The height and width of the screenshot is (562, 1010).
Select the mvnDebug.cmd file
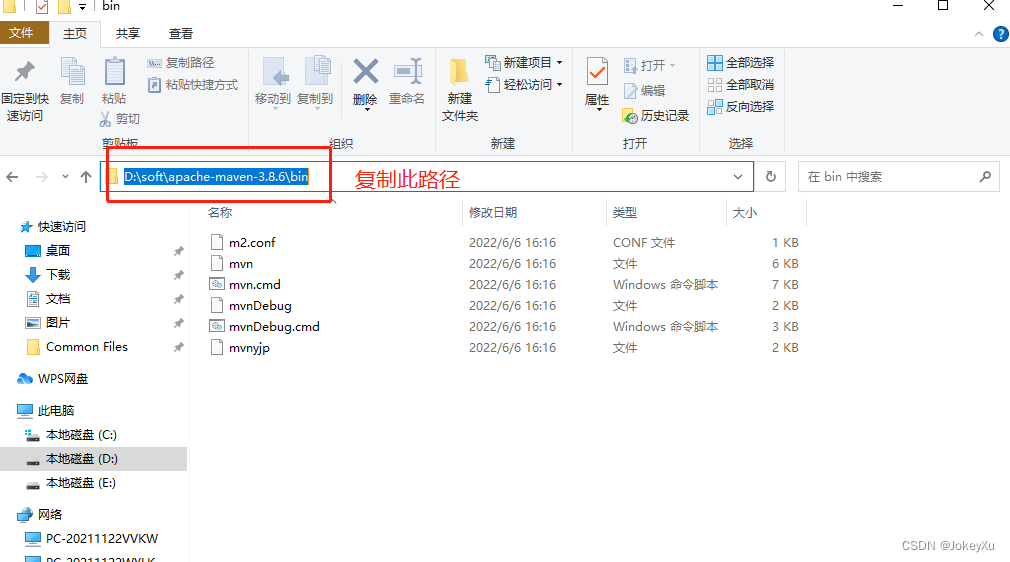coord(274,327)
